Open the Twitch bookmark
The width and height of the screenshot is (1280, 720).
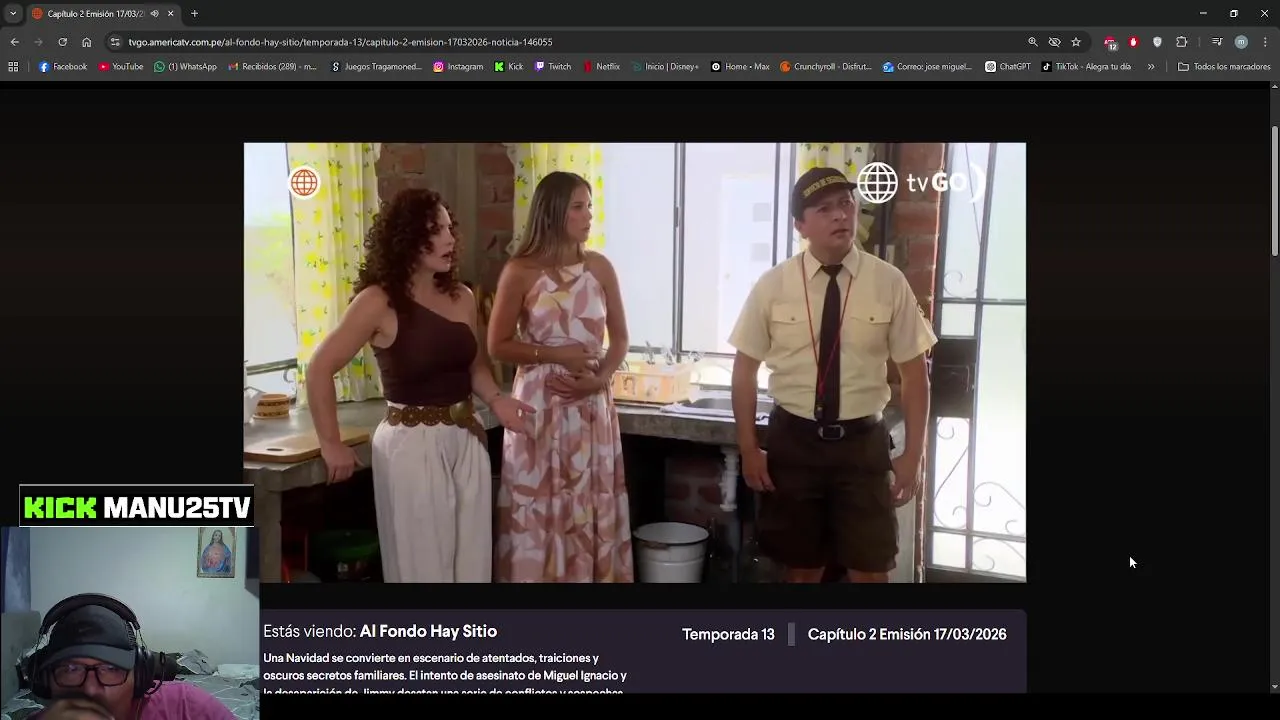tap(553, 67)
